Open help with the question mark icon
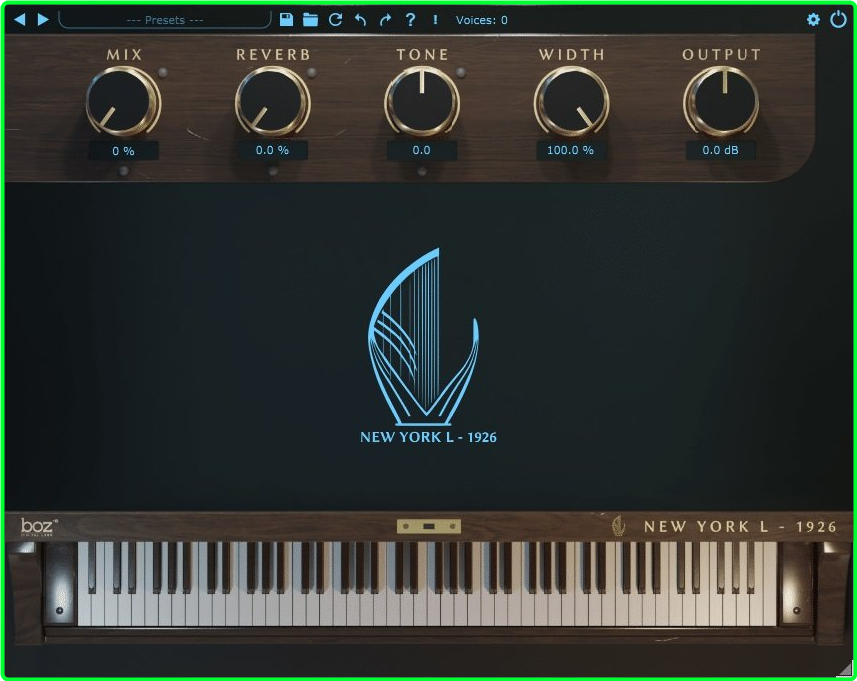The image size is (857, 681). coord(410,20)
